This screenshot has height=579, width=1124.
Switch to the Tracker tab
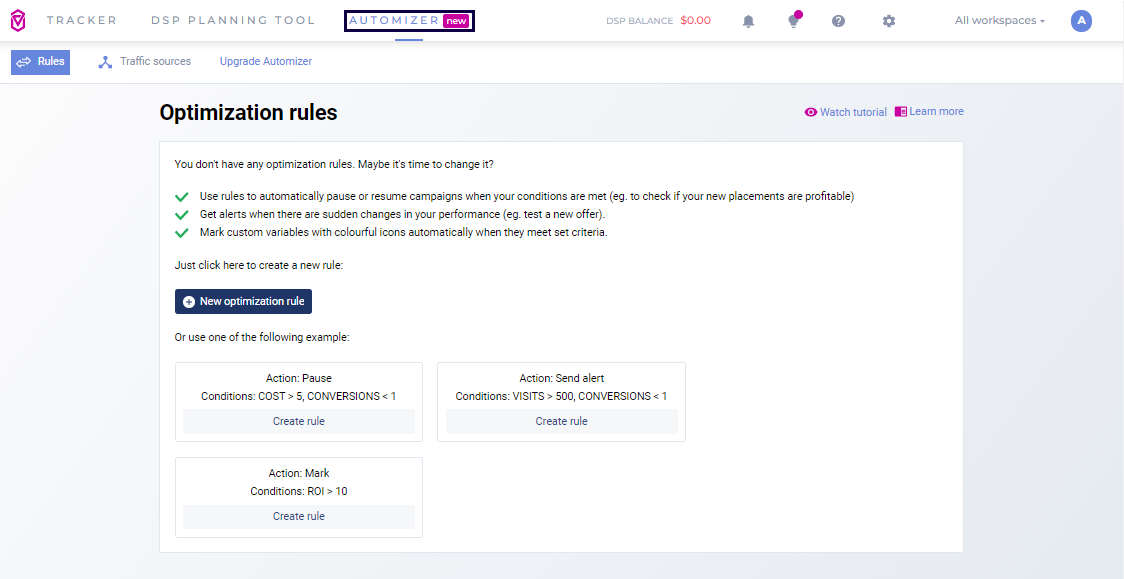coord(81,20)
